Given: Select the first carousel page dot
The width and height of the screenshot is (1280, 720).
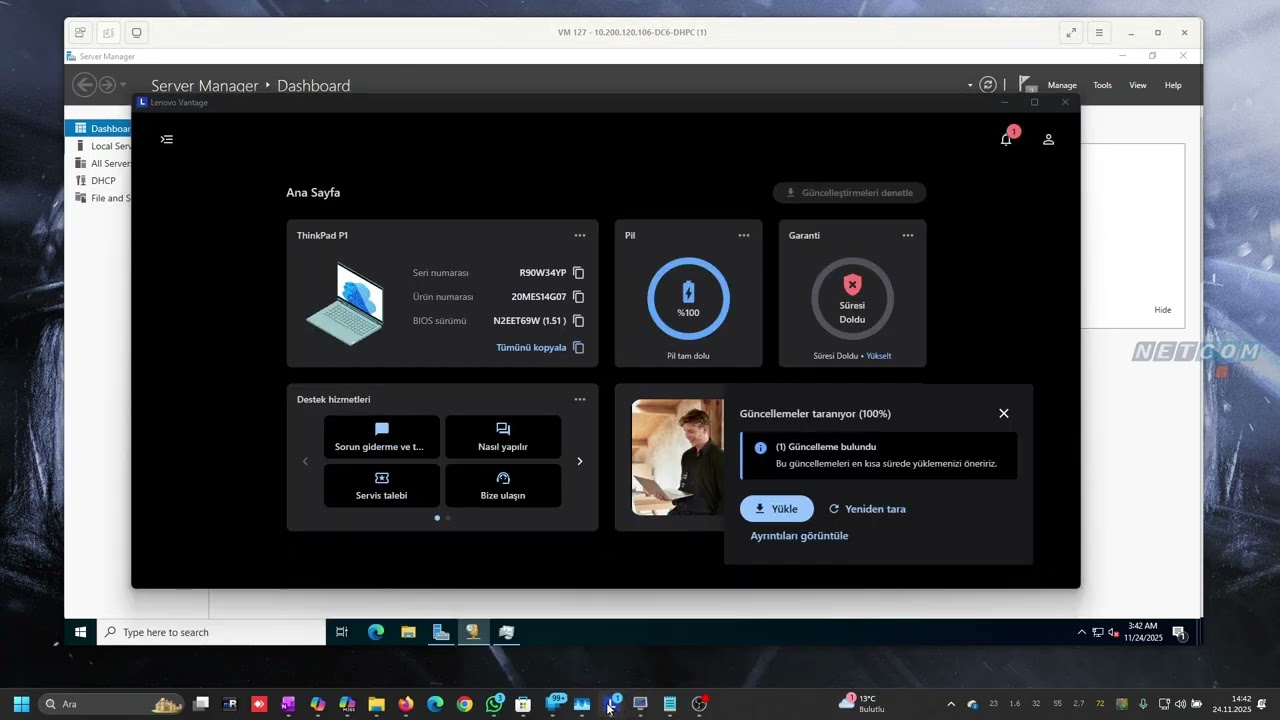Looking at the screenshot, I should pyautogui.click(x=437, y=518).
